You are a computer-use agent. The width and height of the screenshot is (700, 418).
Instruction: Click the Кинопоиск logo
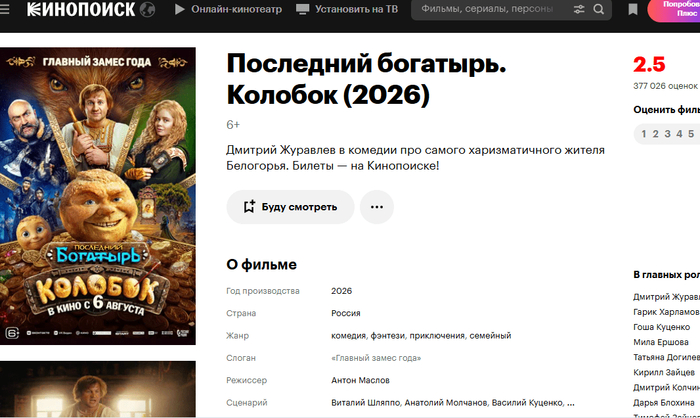81,9
